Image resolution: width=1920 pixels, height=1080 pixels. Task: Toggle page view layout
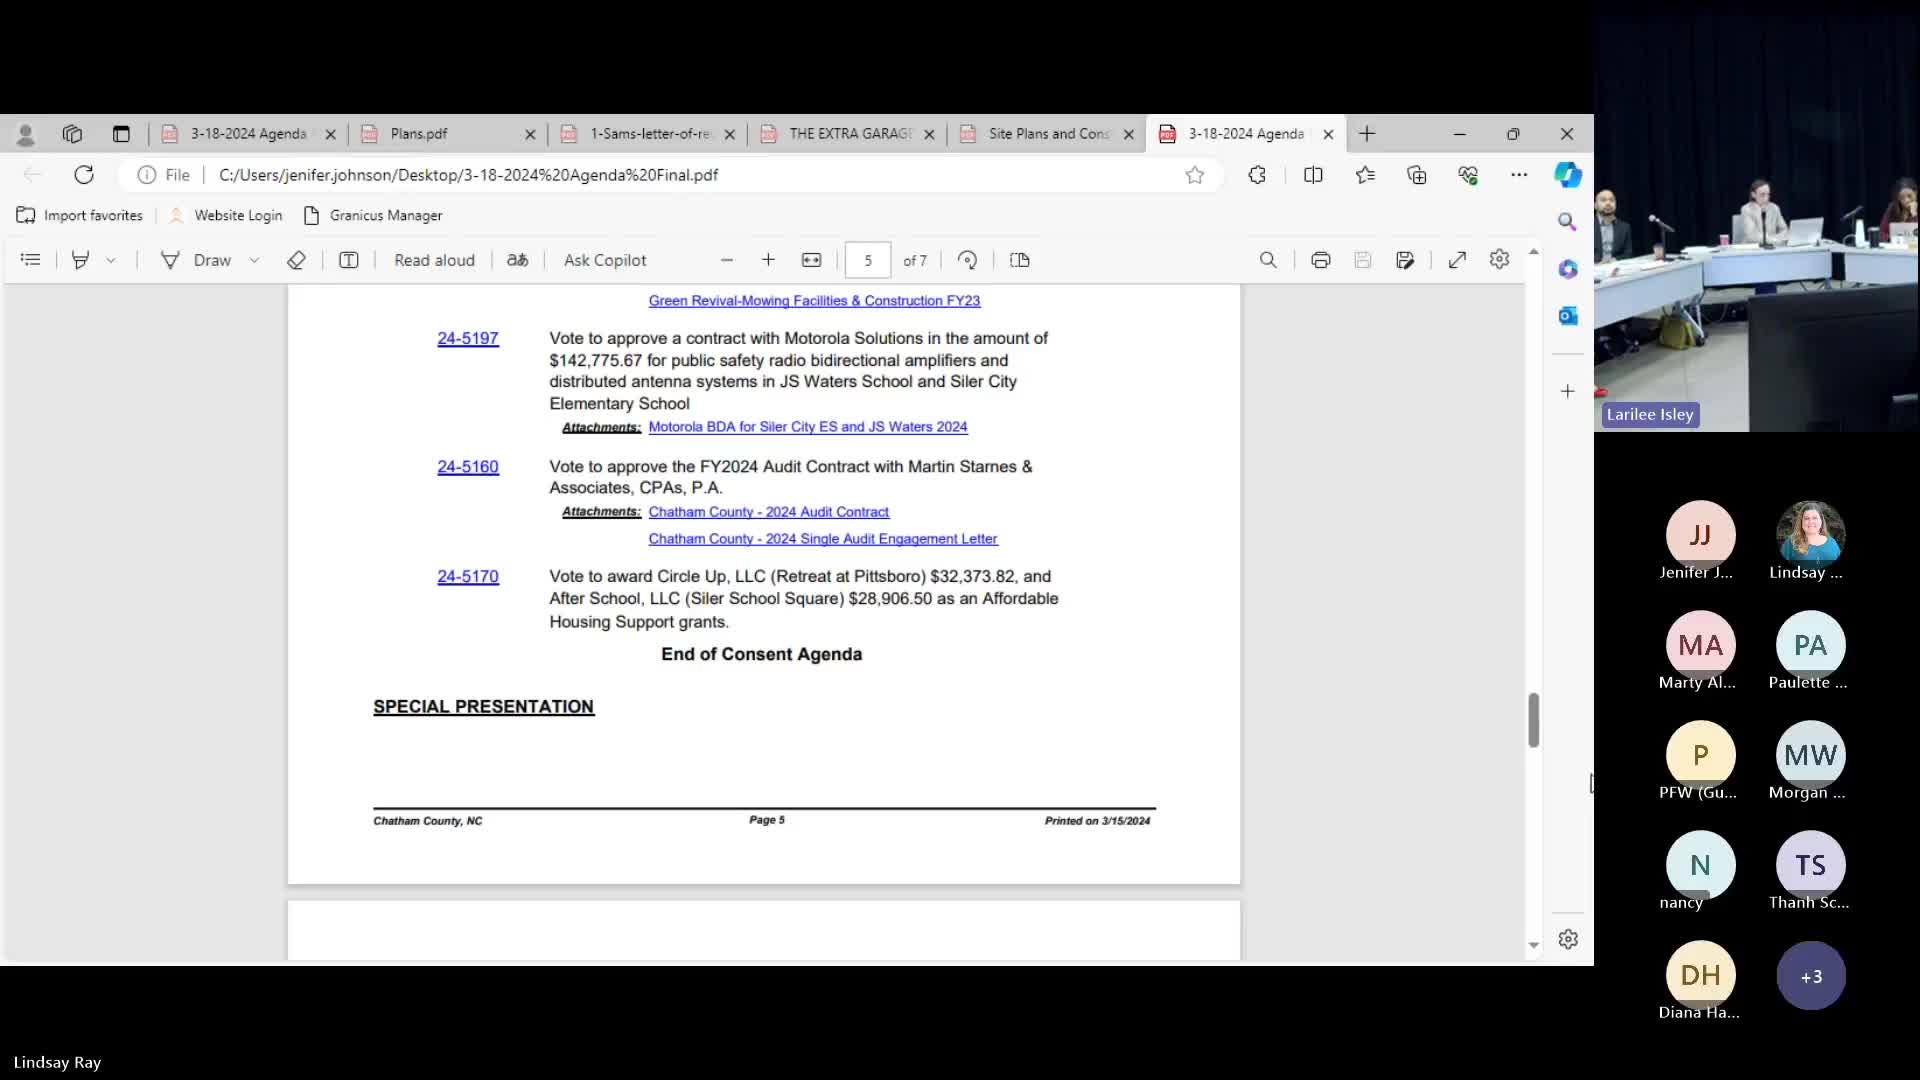tap(1020, 260)
